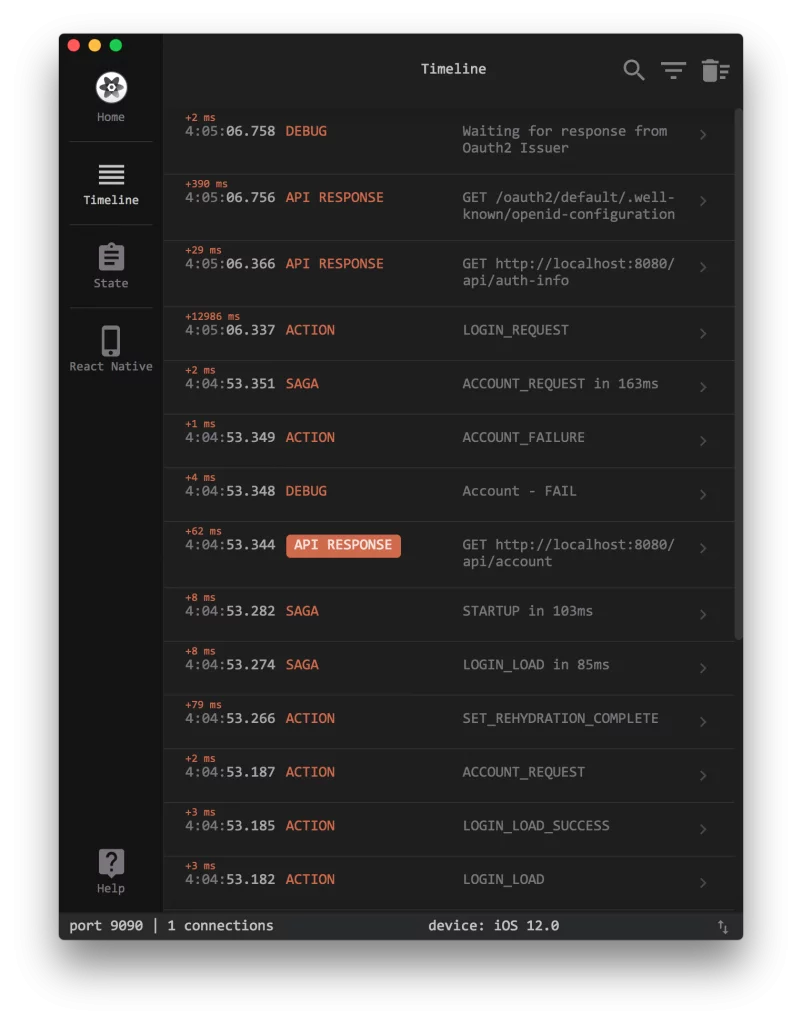Maximize the window with green button

tap(116, 45)
